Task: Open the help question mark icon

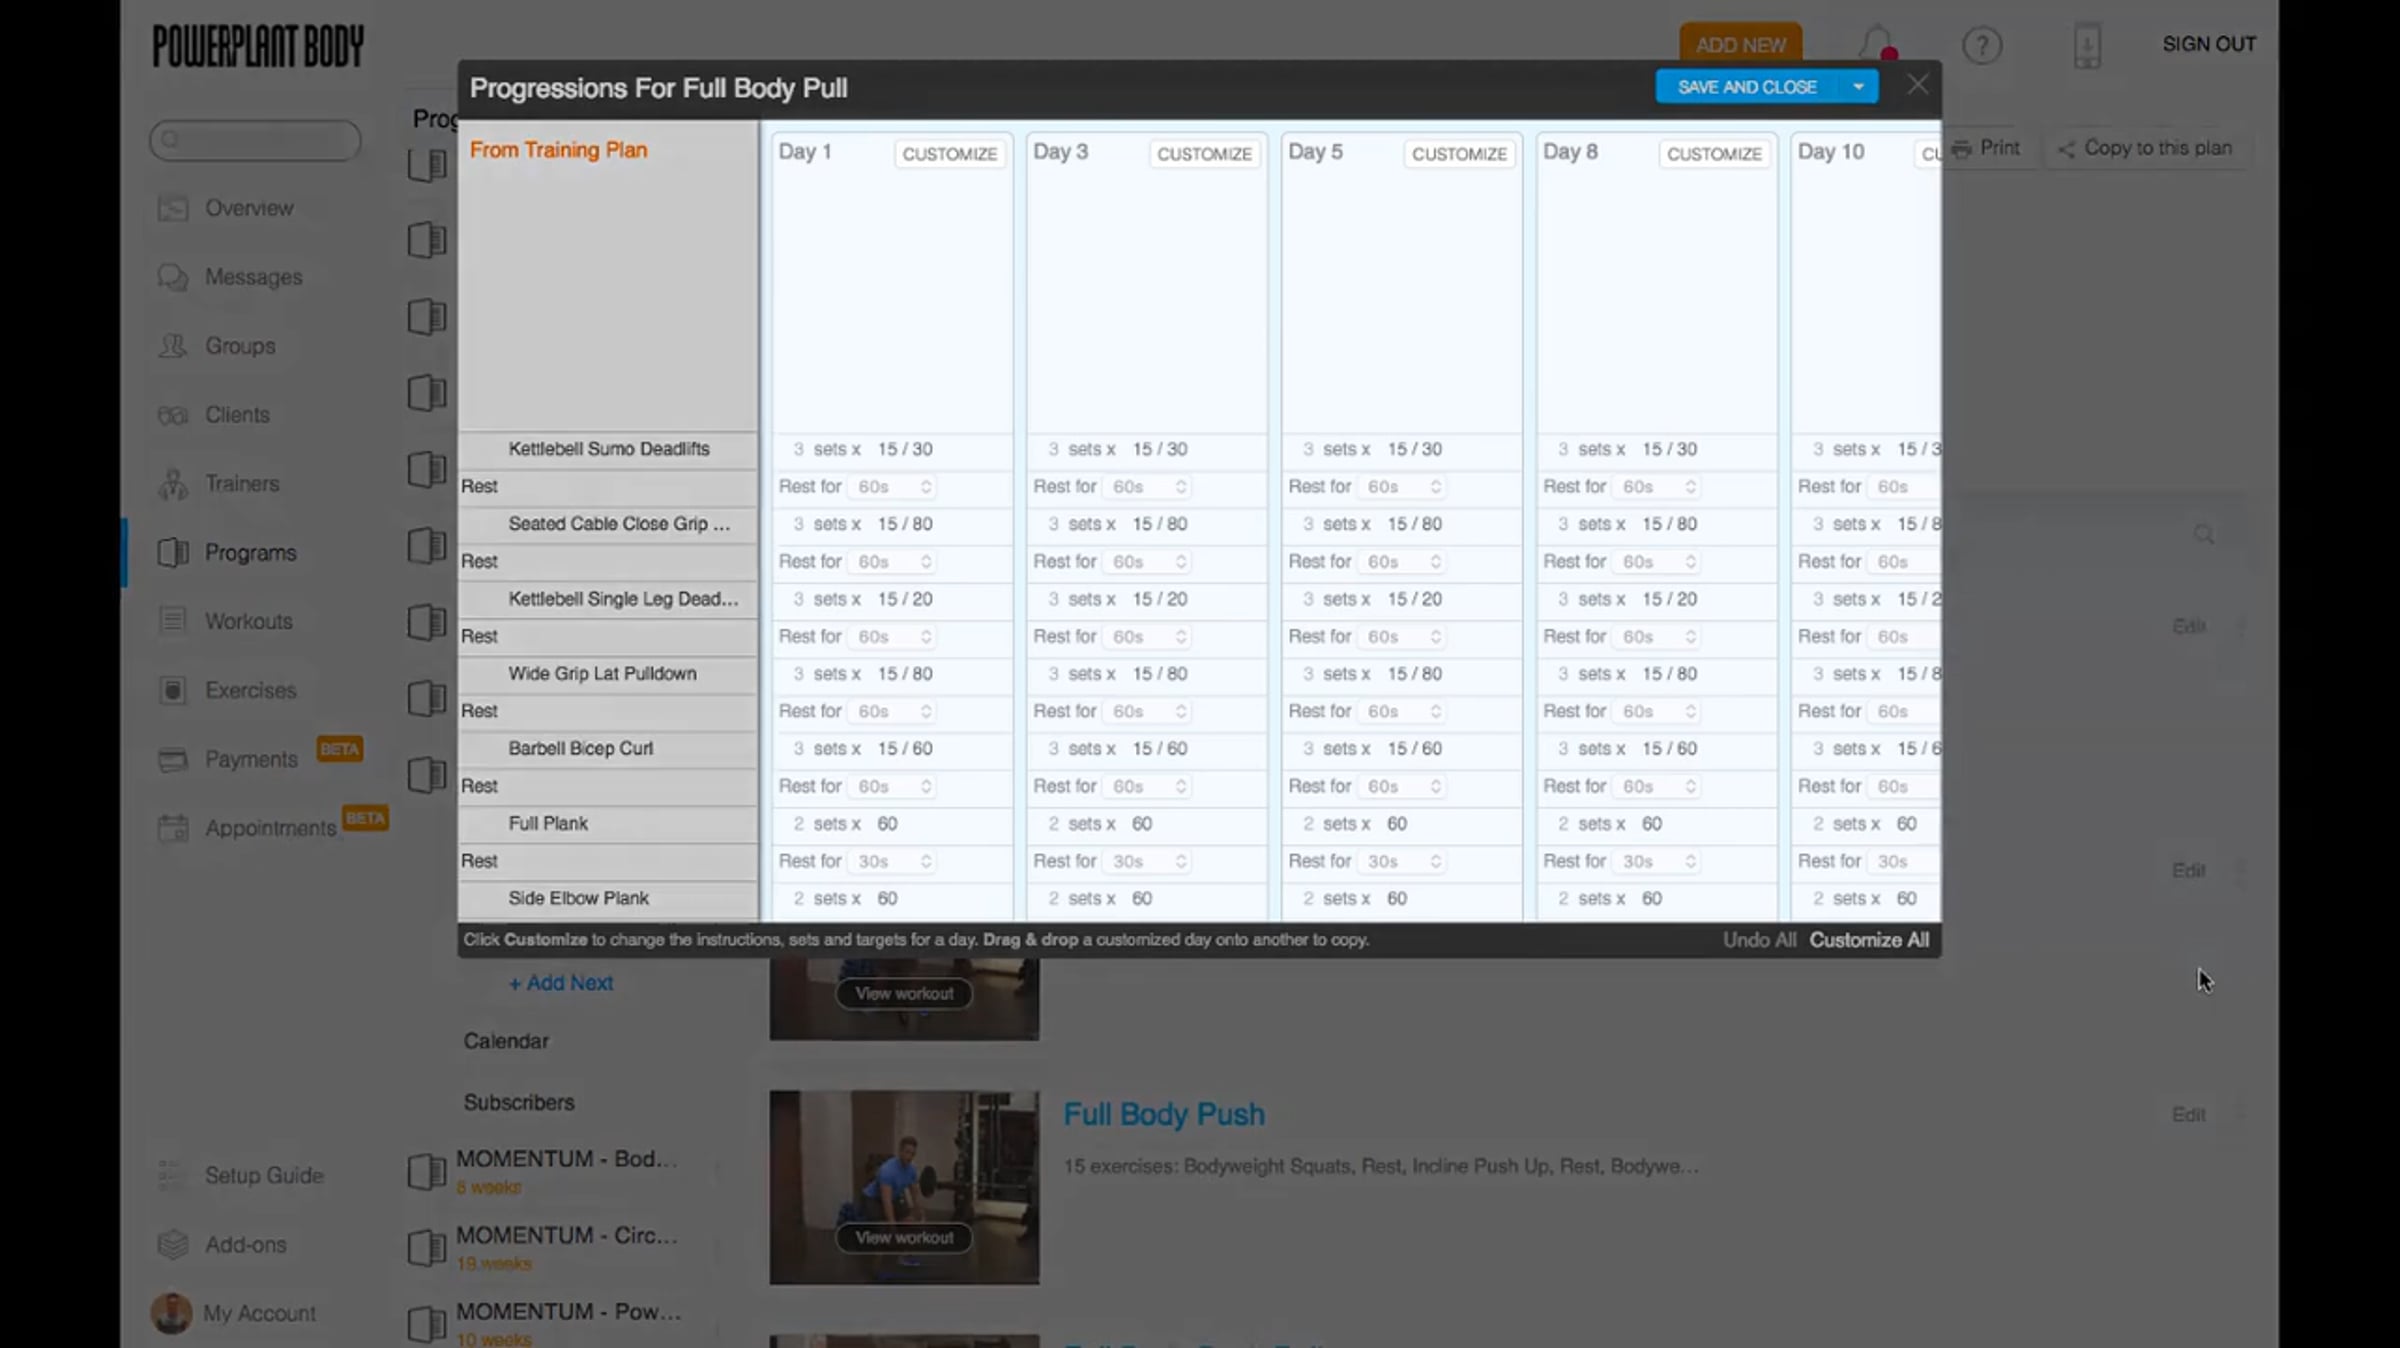Action: (1981, 45)
